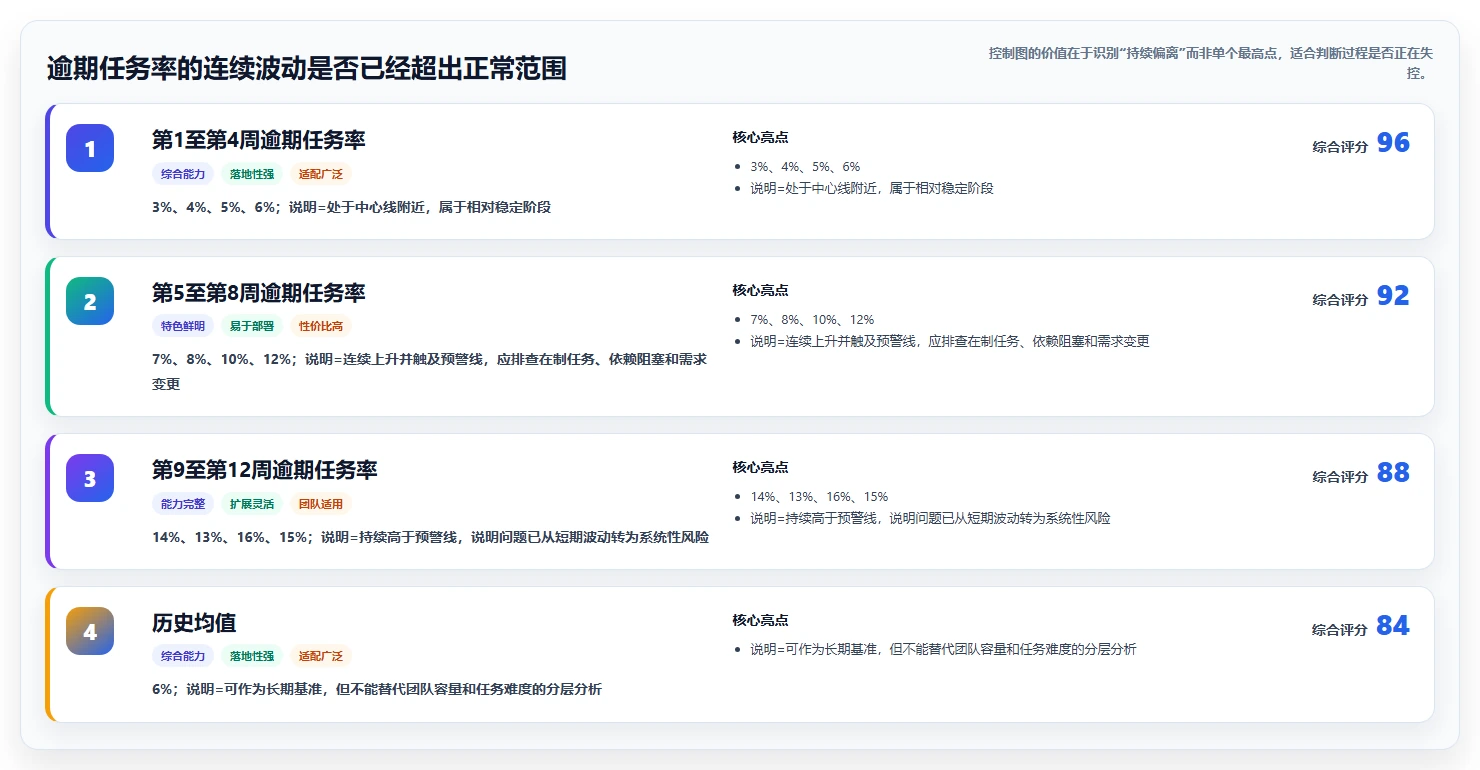
Task: Click the score value 92
Action: 1393,296
